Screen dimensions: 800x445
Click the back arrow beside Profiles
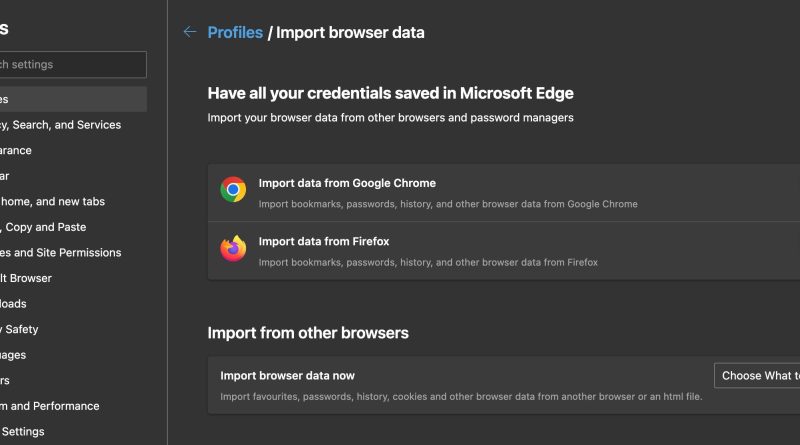click(190, 32)
